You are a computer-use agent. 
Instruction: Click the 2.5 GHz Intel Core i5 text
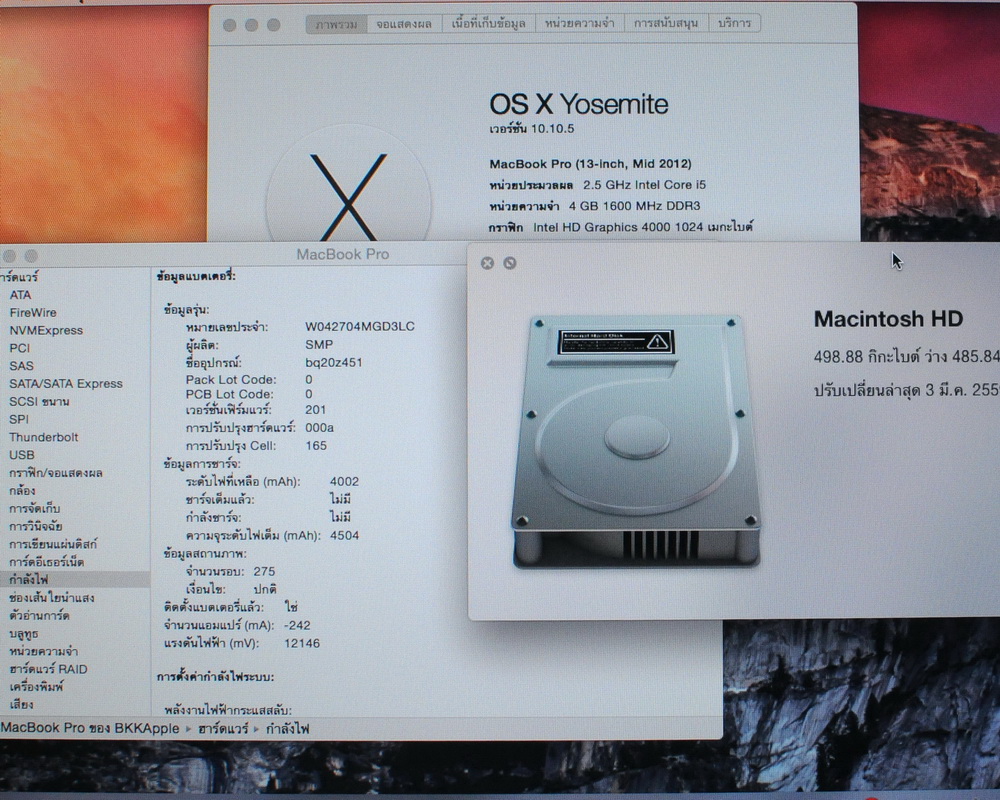(x=645, y=185)
